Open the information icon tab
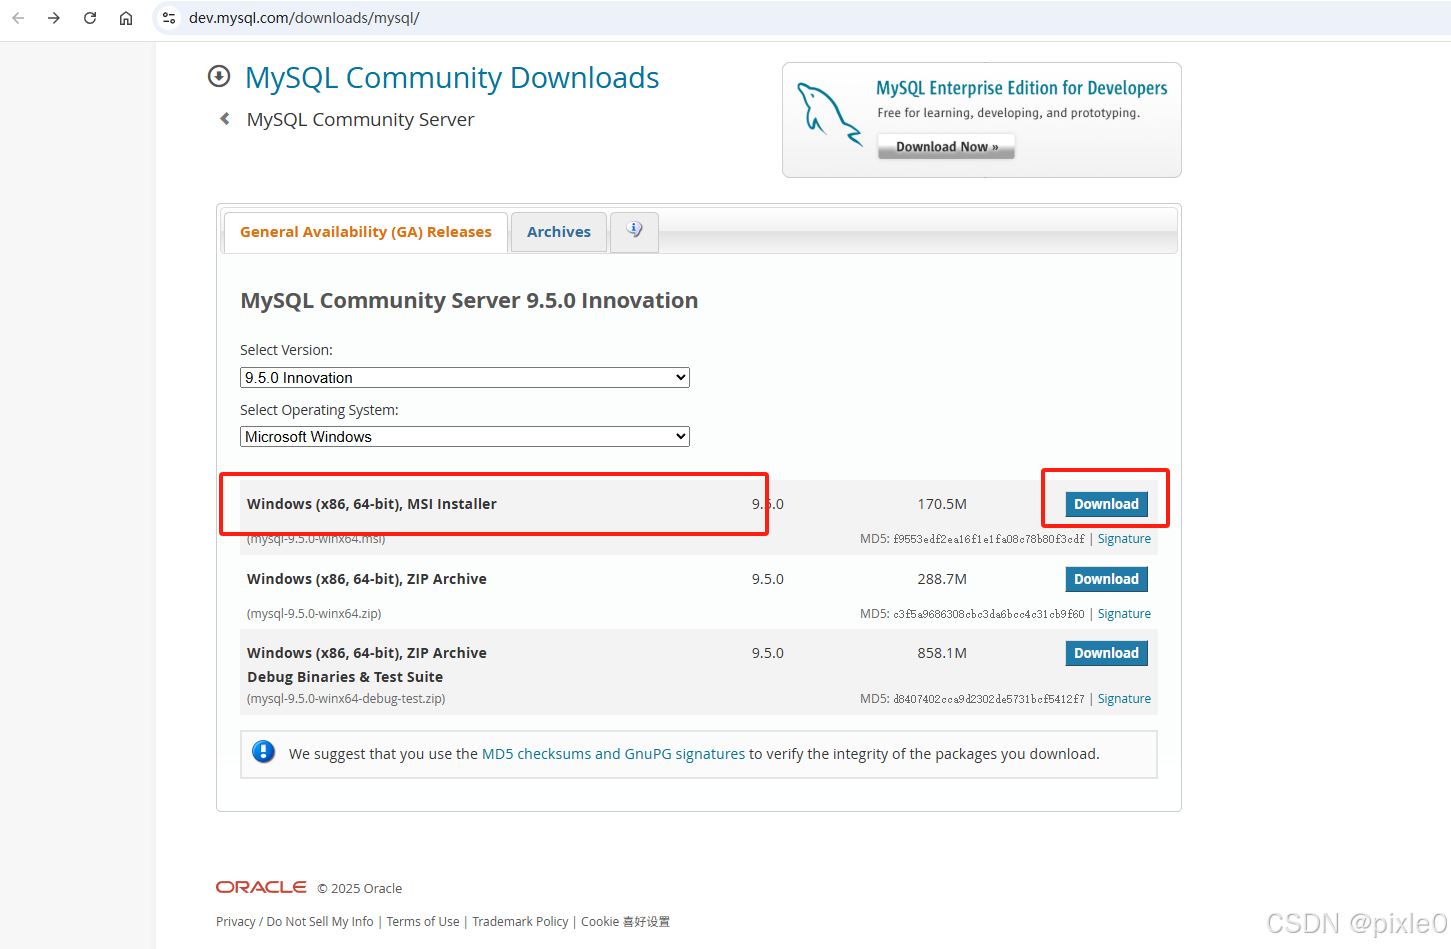Screen dimensions: 1451x949 point(634,231)
